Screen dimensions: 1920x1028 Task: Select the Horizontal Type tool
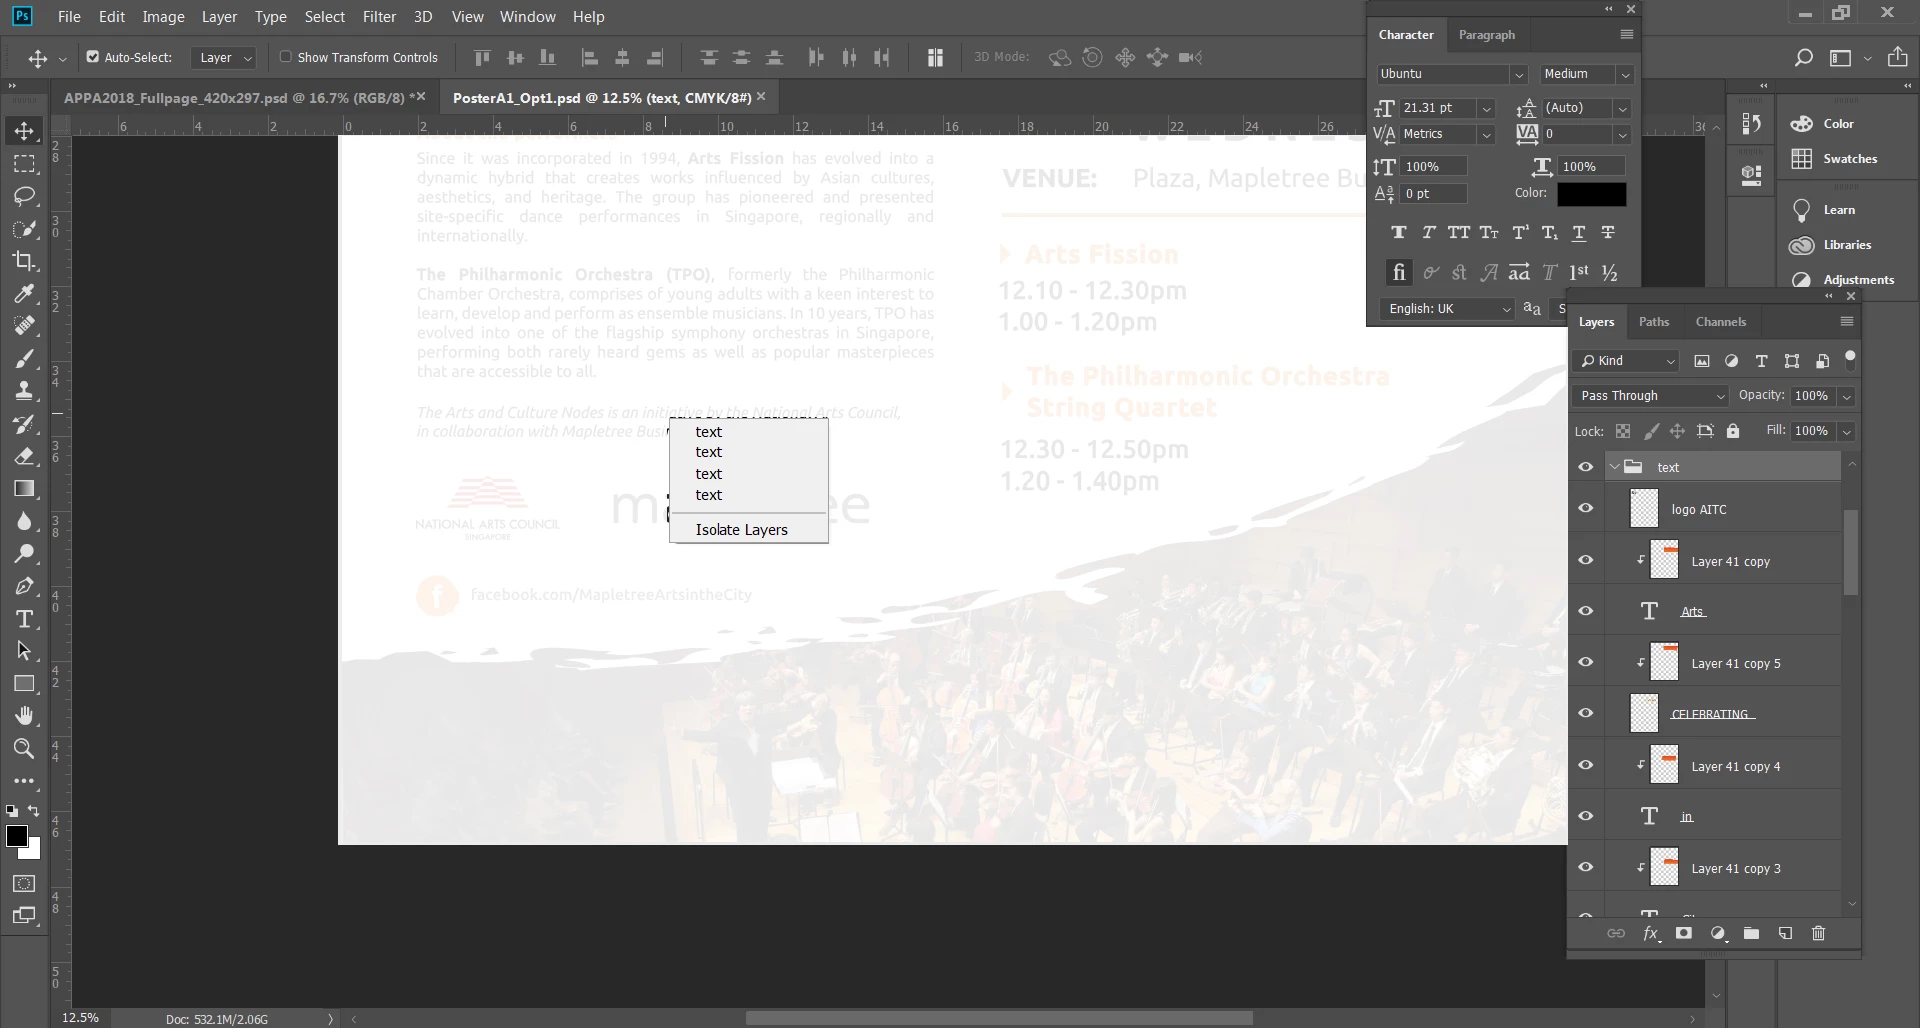25,619
